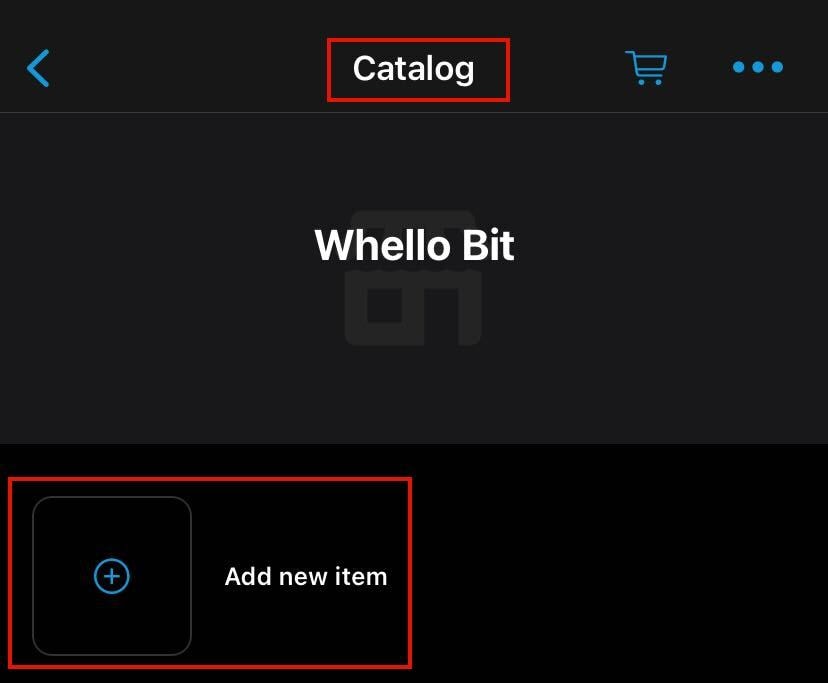Add a catalog item using plus
Screen dimensions: 828x683
(112, 576)
